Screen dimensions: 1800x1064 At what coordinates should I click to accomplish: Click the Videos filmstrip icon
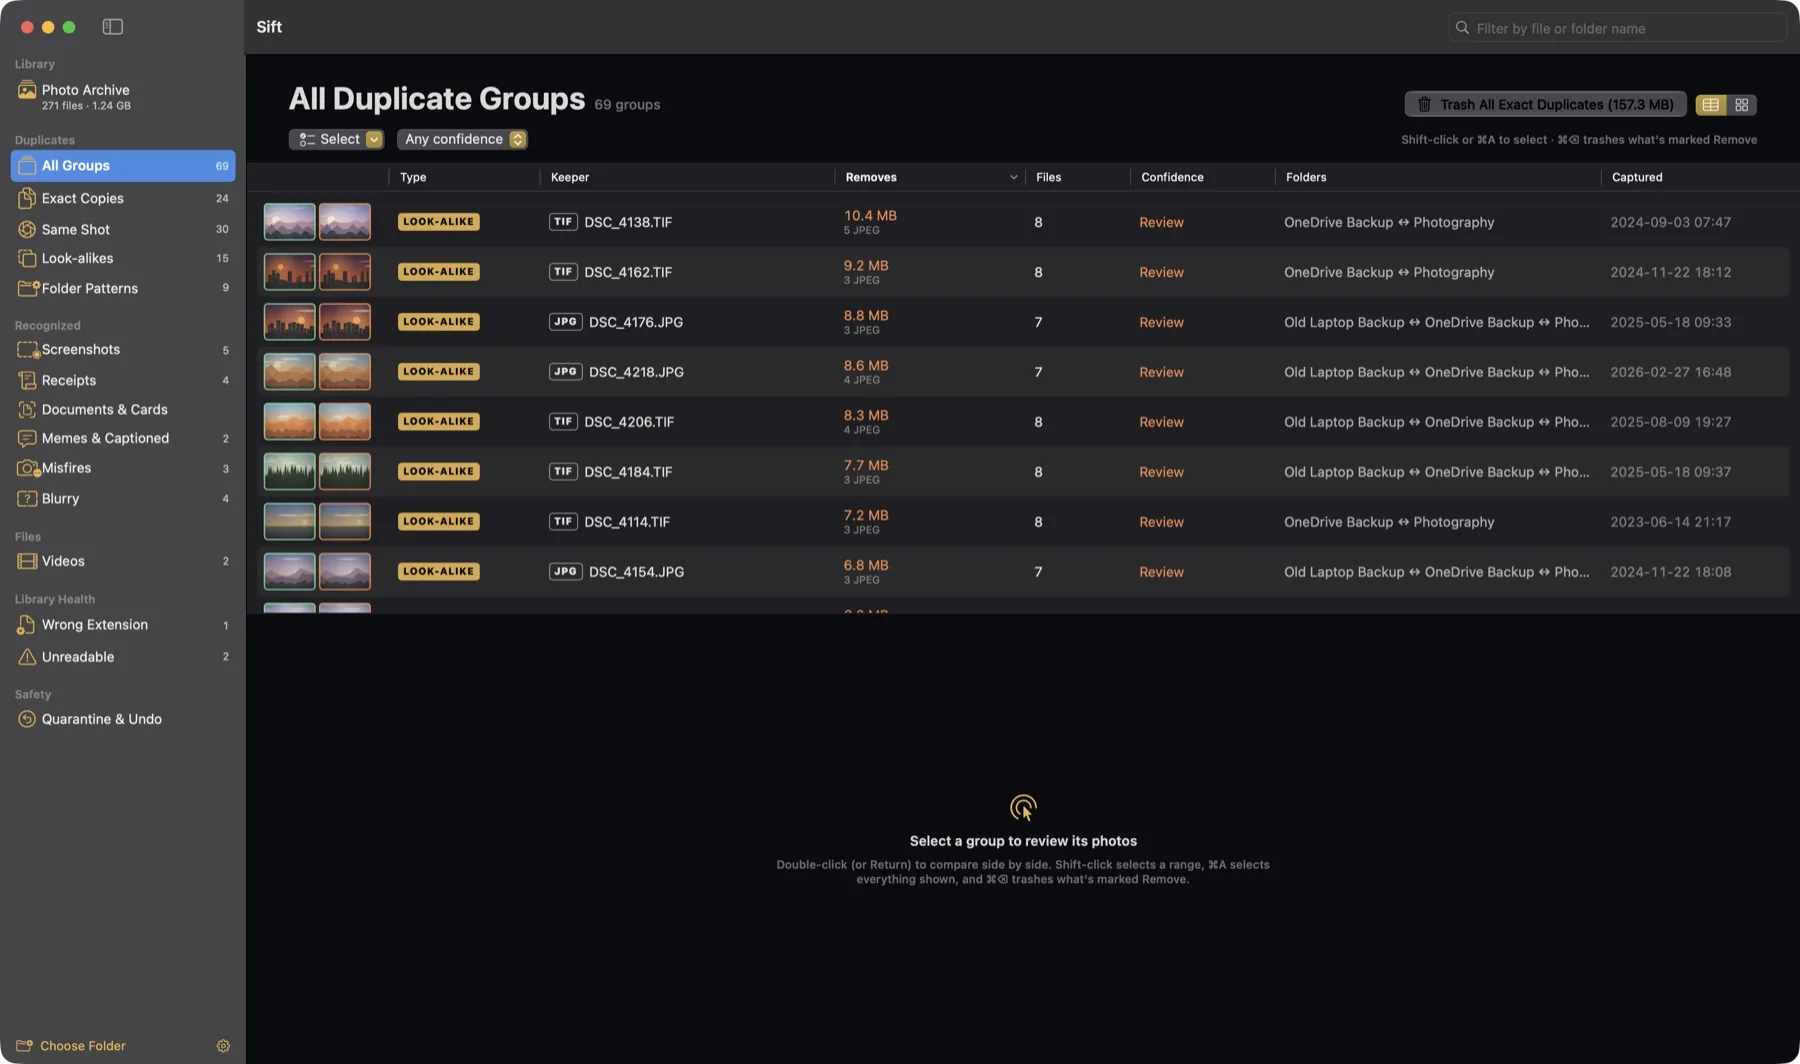coord(27,561)
